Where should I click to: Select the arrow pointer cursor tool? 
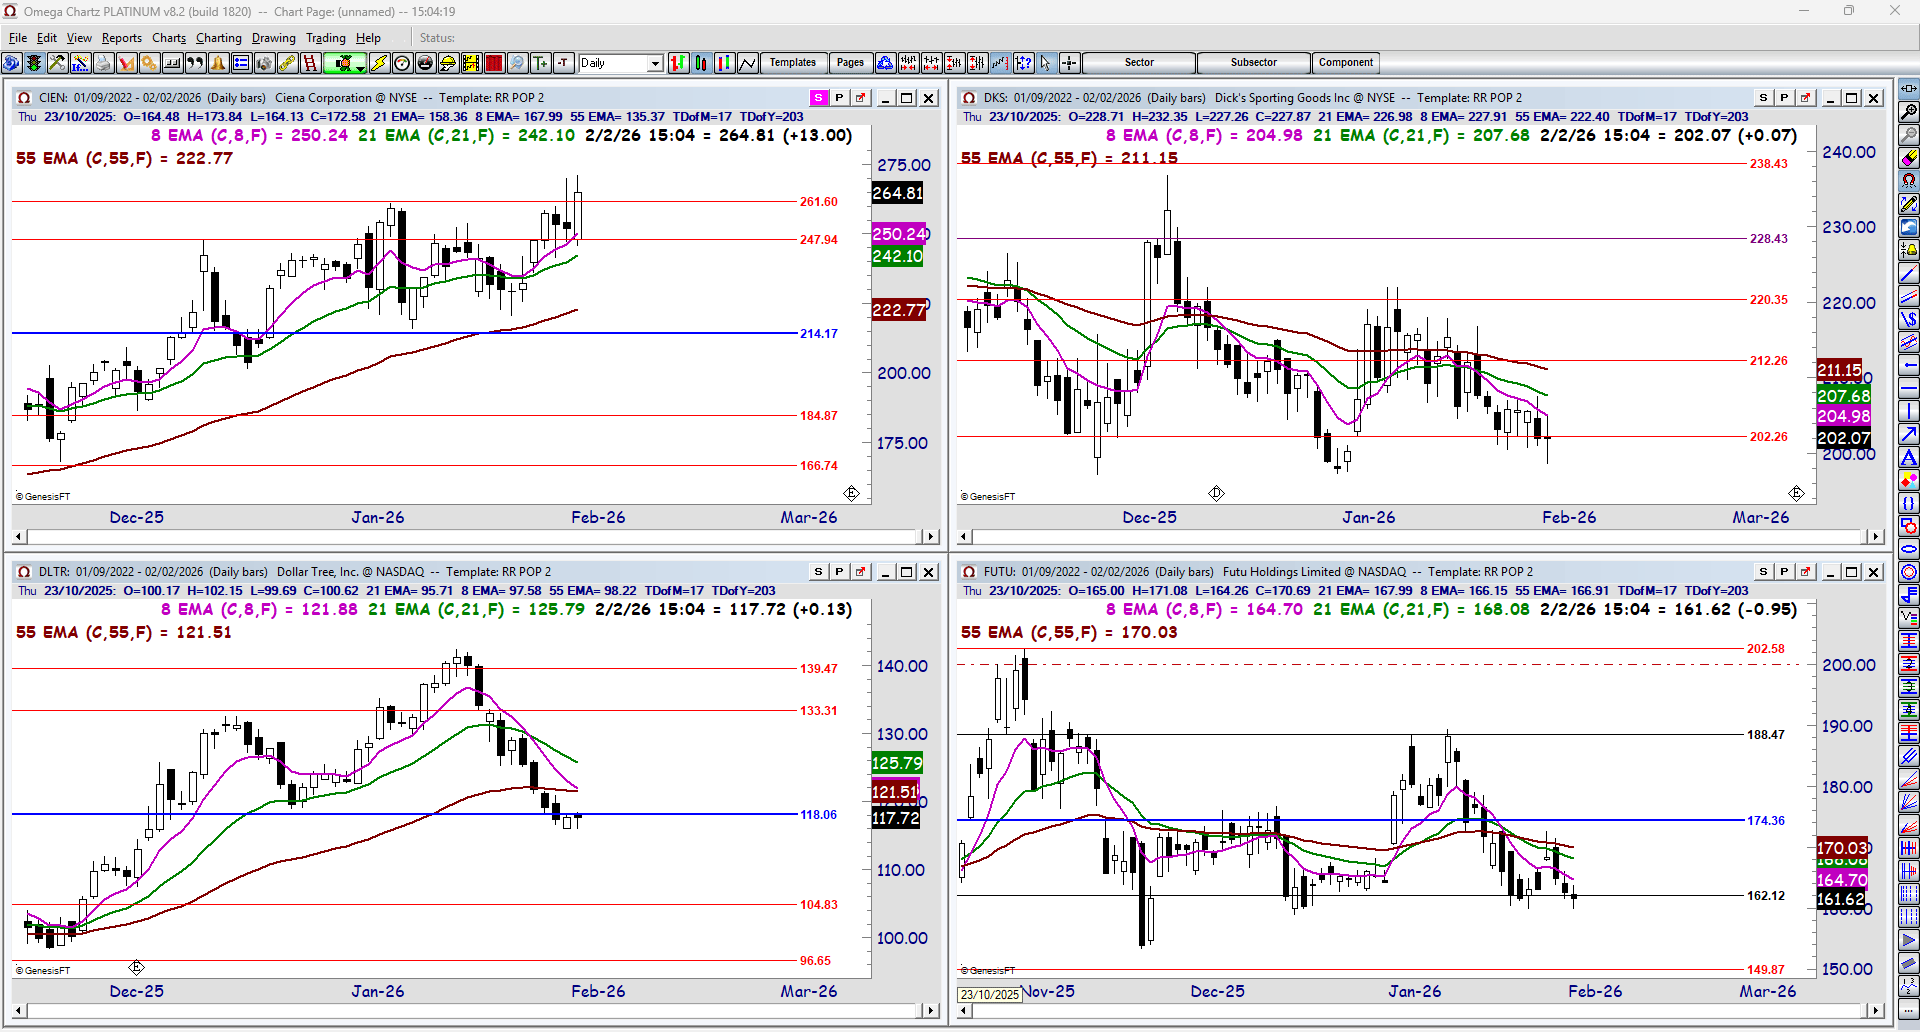coord(1046,63)
